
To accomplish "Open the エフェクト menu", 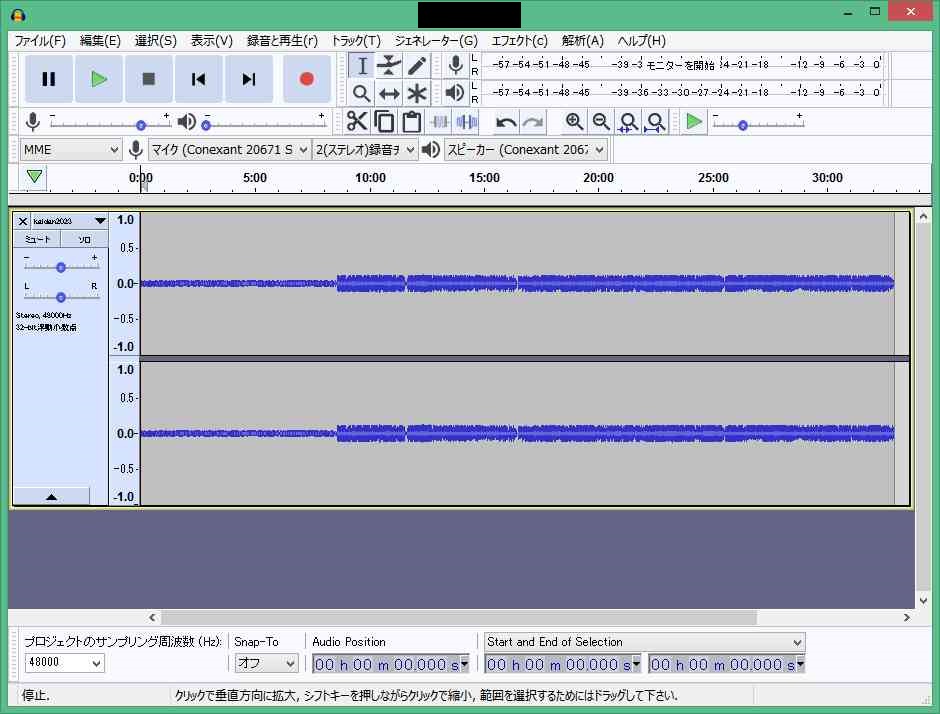I will (519, 41).
